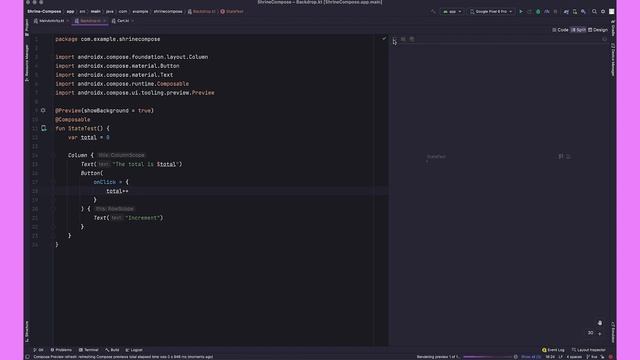This screenshot has width=640, height=360.
Task: Close the MainActivity.kt tab
Action: pyautogui.click(x=68, y=21)
